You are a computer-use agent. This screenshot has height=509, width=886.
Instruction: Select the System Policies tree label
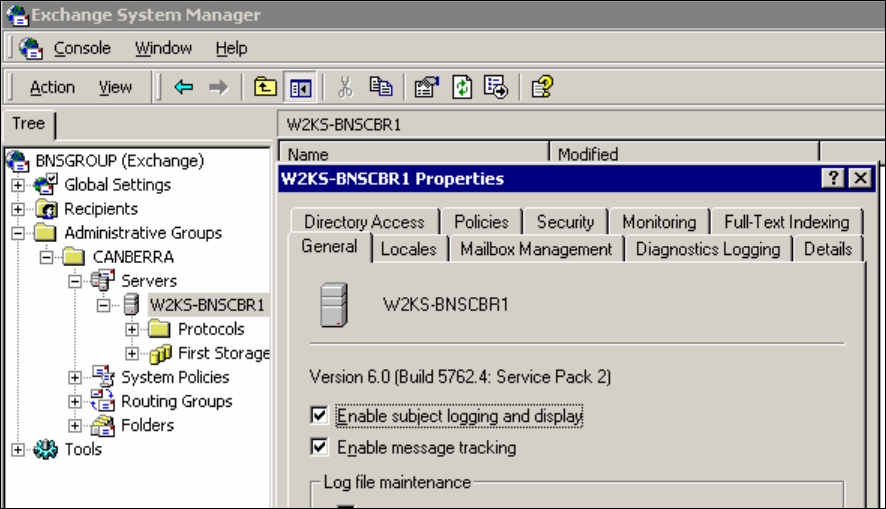175,377
